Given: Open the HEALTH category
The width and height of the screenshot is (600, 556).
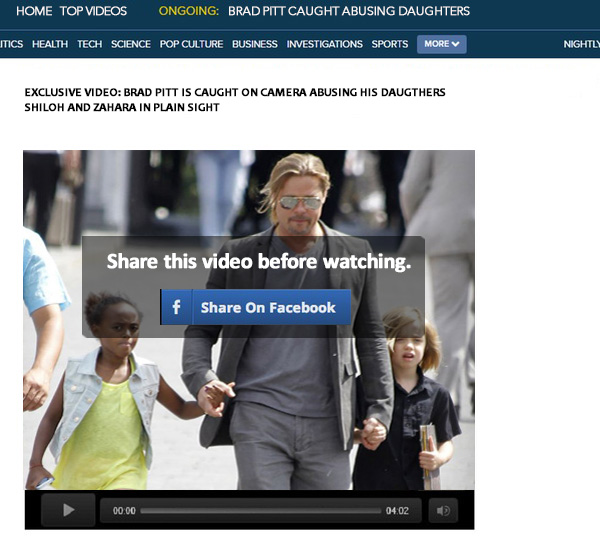Looking at the screenshot, I should coord(50,44).
